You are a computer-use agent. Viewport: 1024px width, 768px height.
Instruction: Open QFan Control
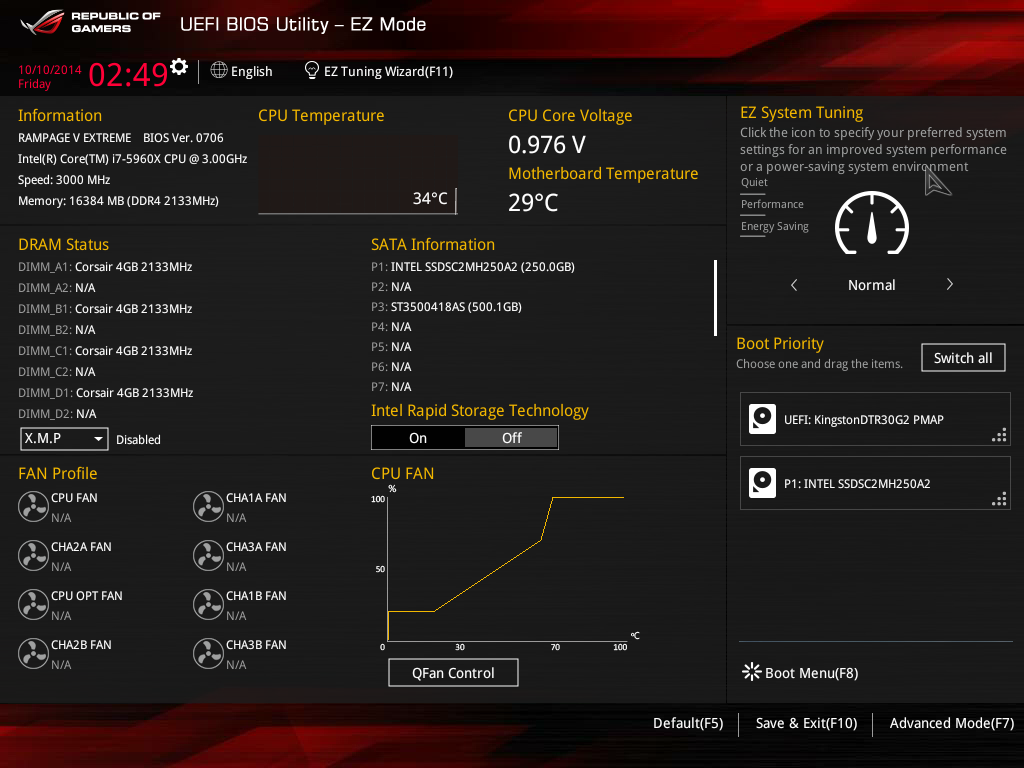(x=453, y=673)
